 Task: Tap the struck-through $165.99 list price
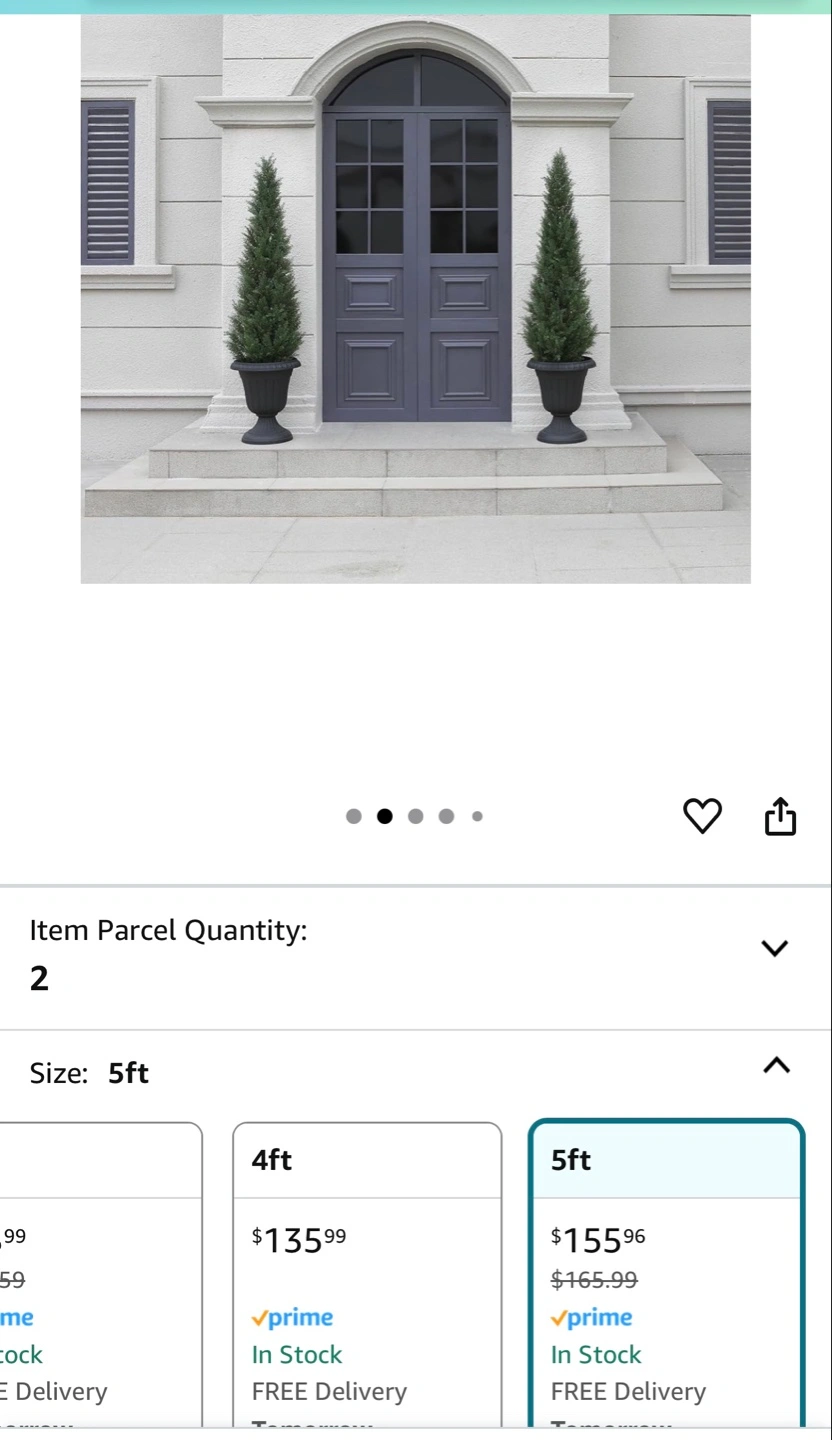(x=594, y=1279)
